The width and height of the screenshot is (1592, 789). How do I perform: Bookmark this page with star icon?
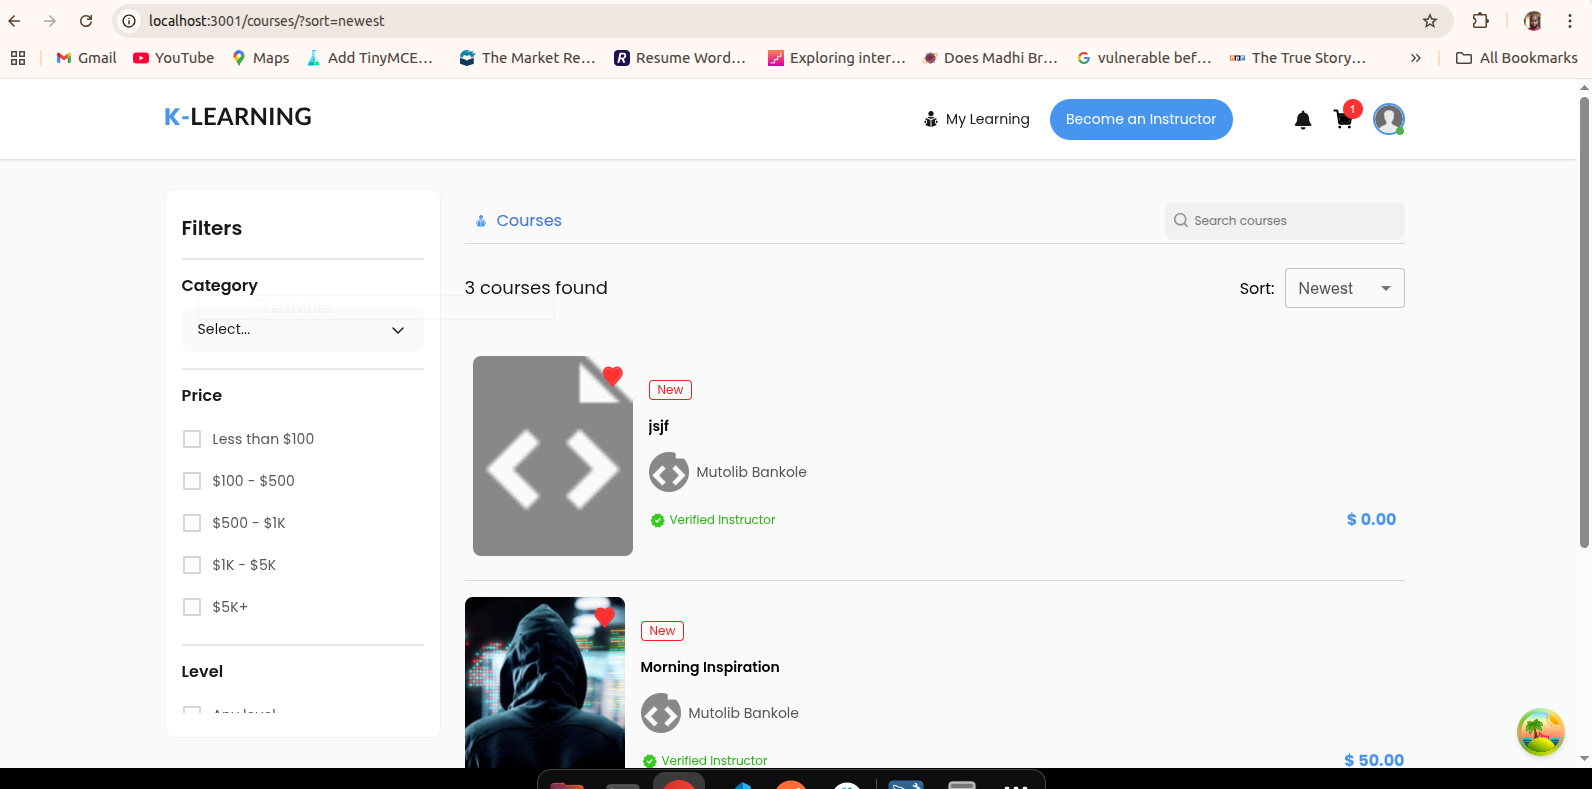click(x=1429, y=21)
